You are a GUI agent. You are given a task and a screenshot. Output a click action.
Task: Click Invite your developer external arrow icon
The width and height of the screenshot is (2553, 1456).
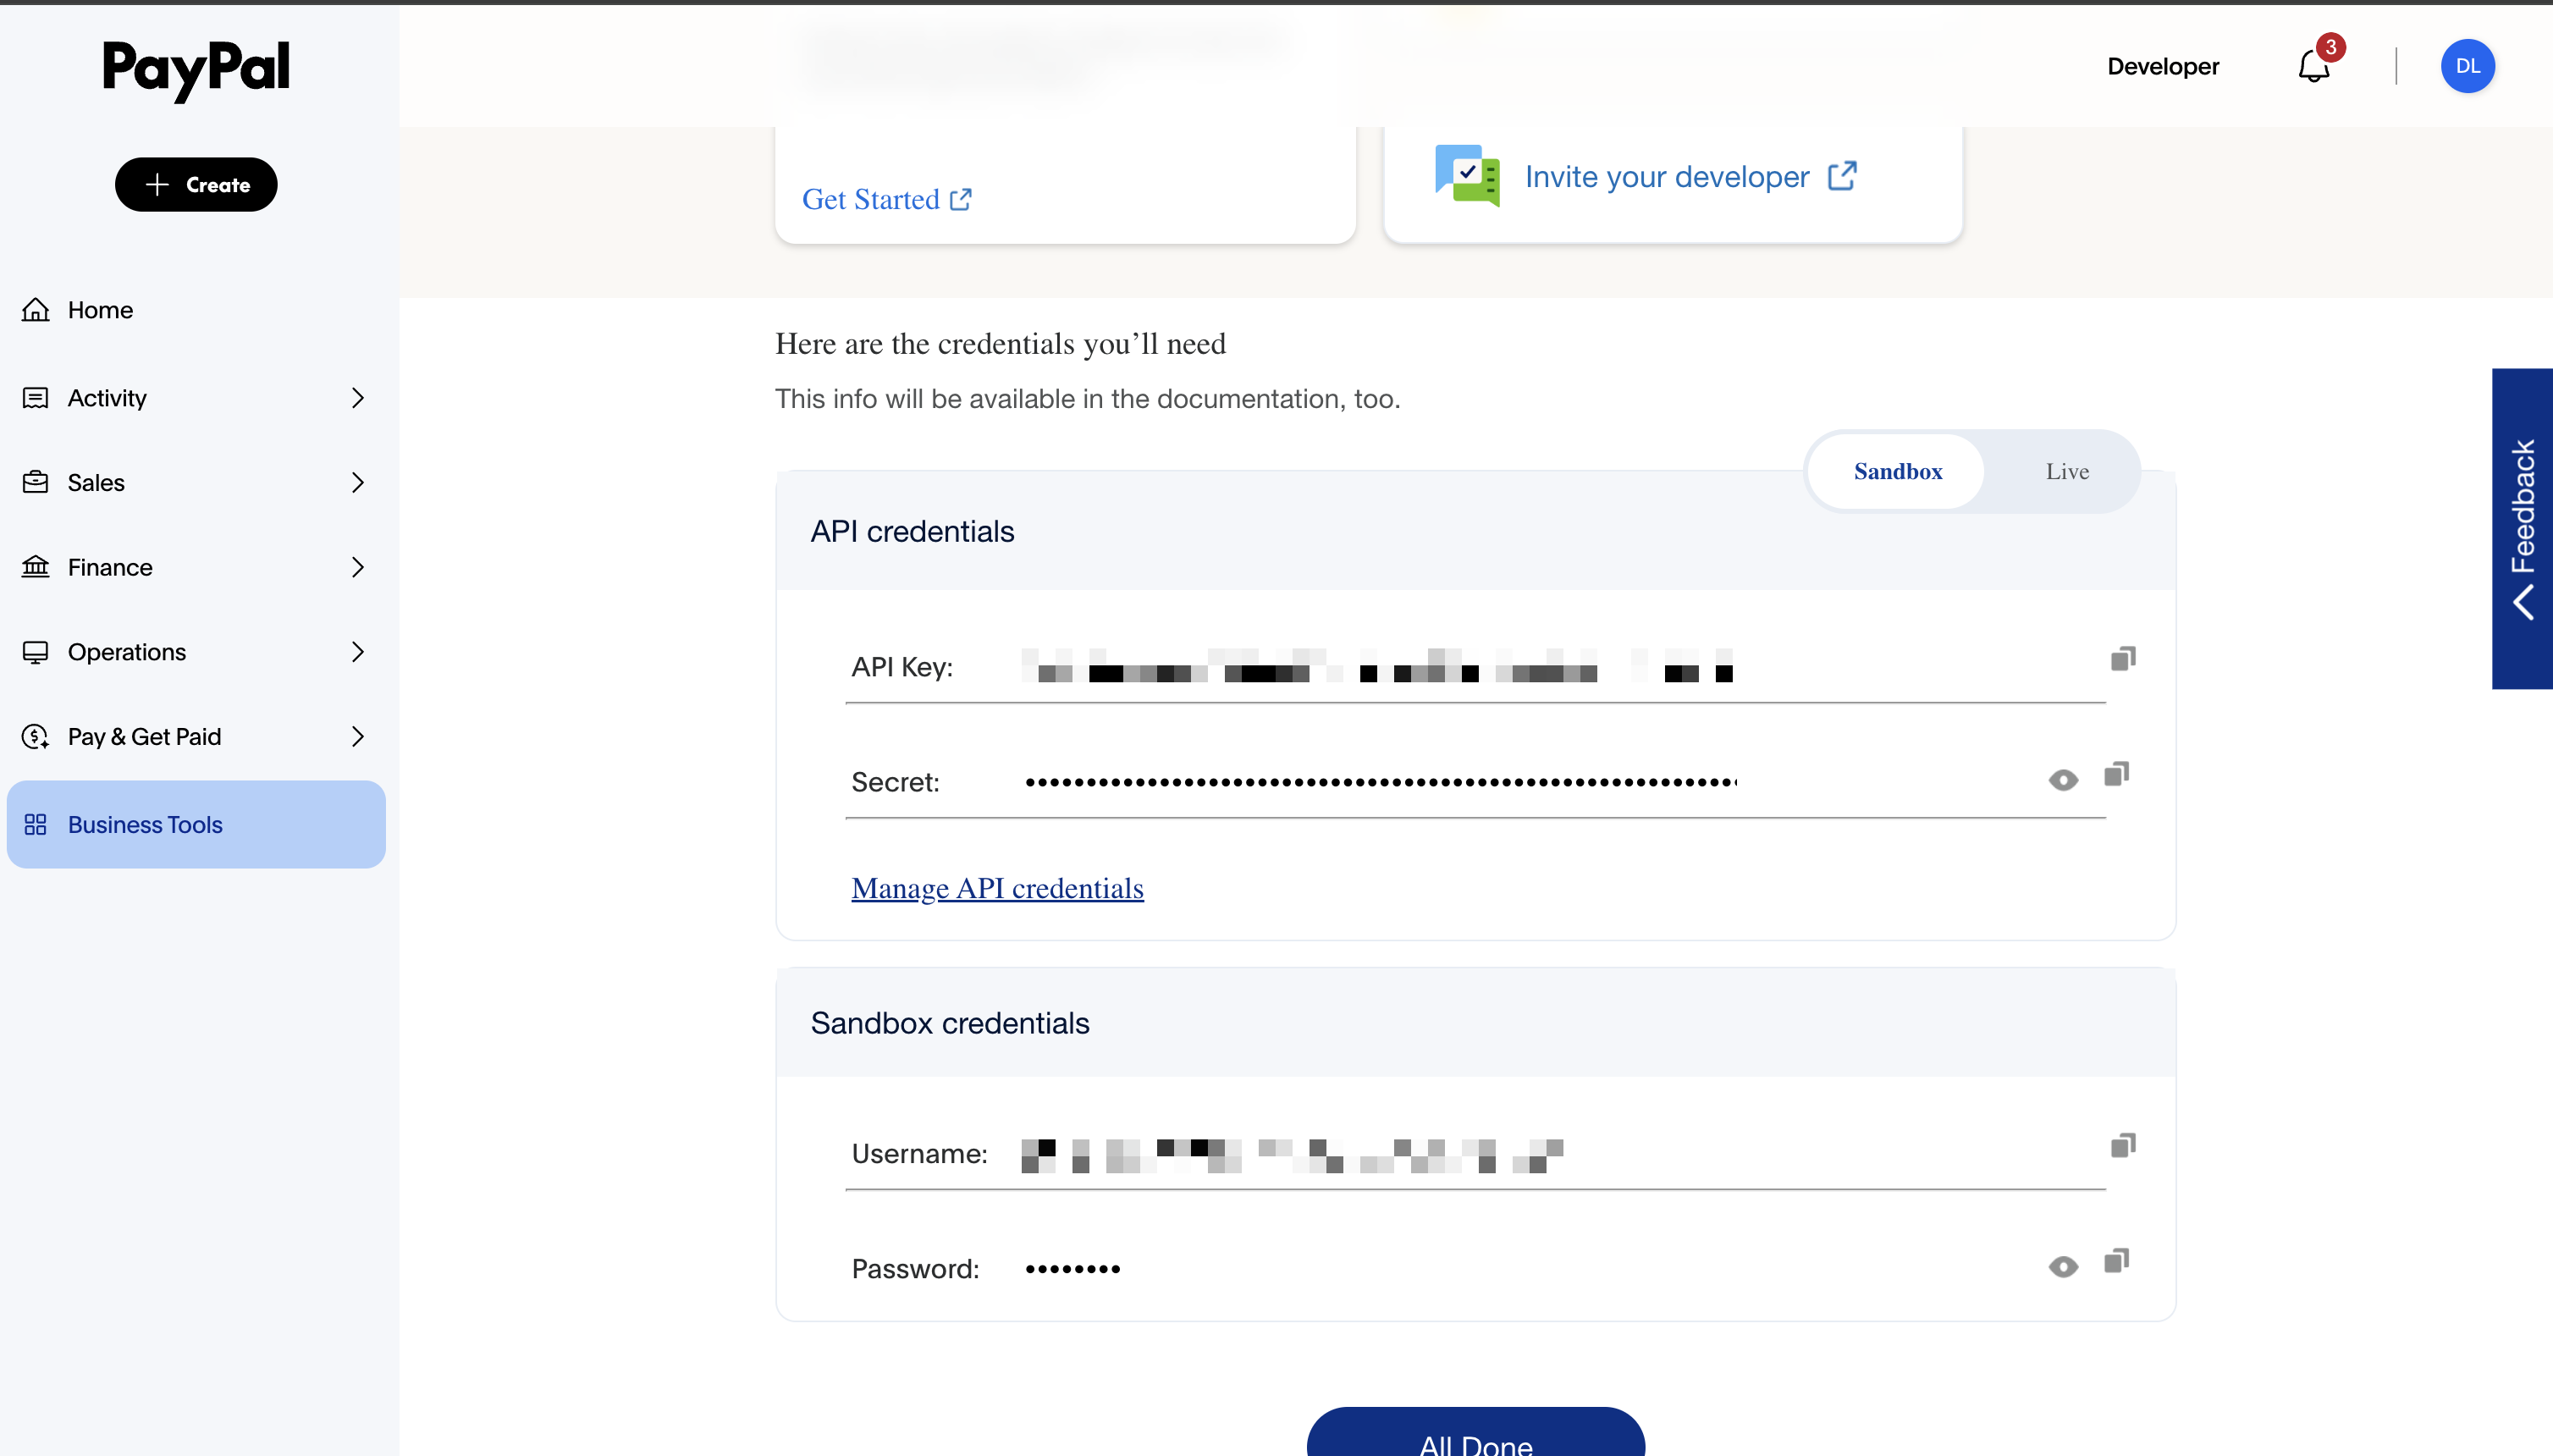1843,176
